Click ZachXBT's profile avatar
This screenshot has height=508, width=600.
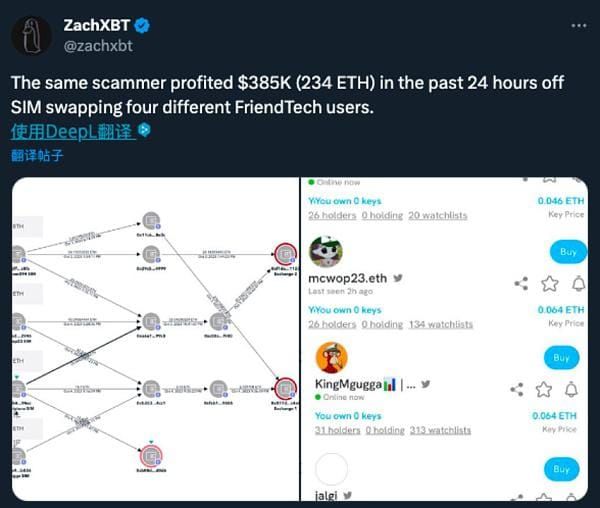(31, 36)
